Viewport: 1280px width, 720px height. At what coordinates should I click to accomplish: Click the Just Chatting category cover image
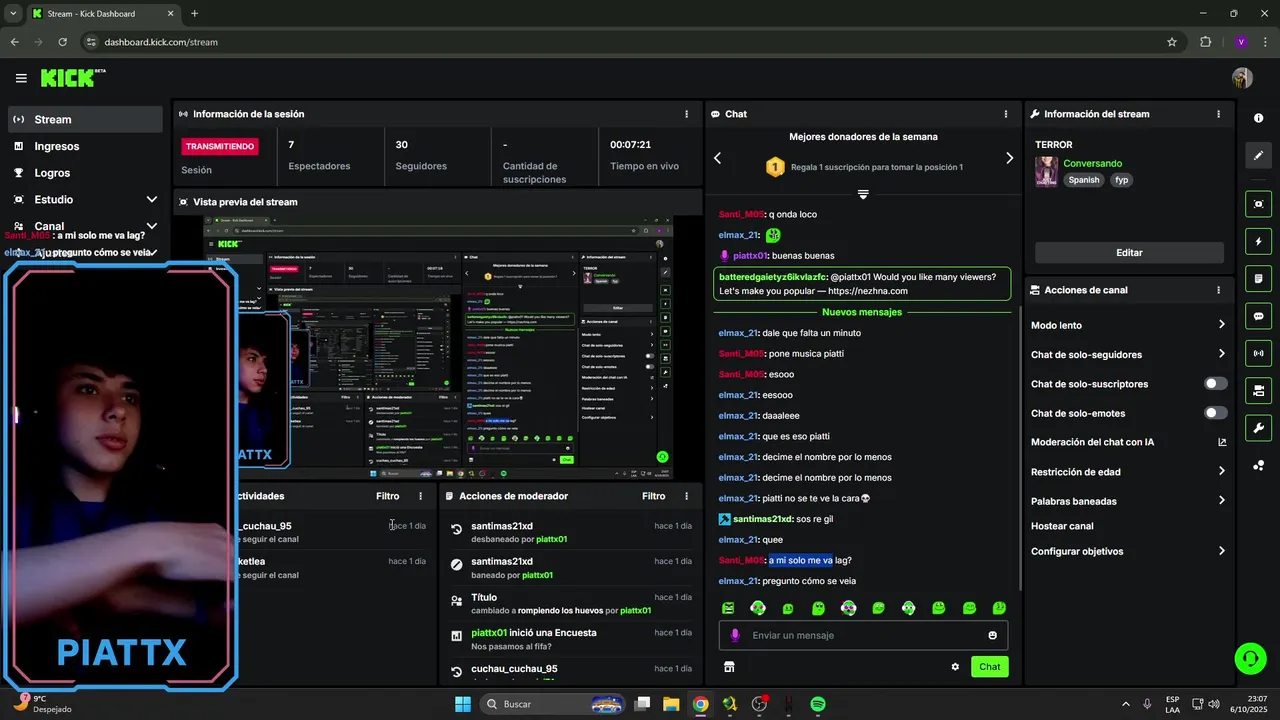click(1046, 171)
